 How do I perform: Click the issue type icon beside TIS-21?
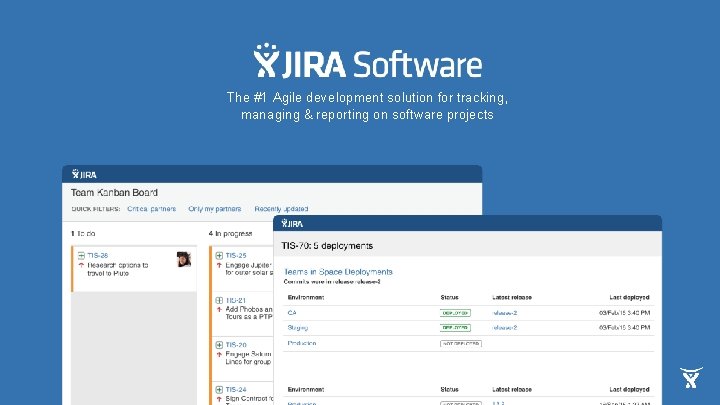click(x=219, y=300)
